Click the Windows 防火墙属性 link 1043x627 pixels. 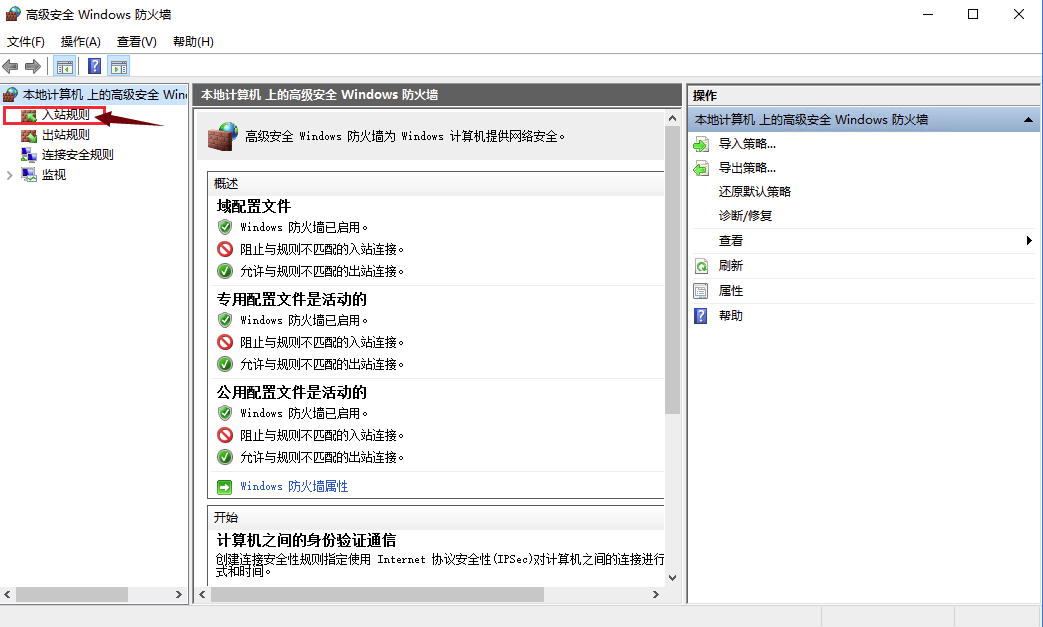tap(294, 487)
